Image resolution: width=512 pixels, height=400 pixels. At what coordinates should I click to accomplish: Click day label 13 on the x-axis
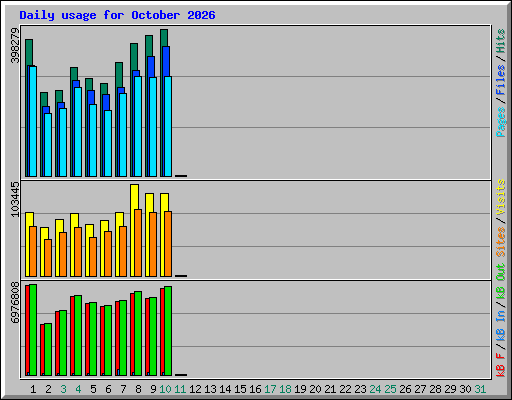pyautogui.click(x=210, y=389)
